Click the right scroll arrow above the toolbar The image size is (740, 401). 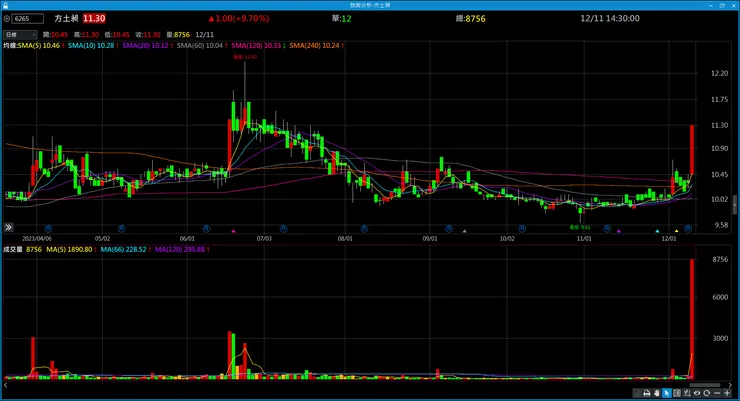pyautogui.click(x=731, y=385)
